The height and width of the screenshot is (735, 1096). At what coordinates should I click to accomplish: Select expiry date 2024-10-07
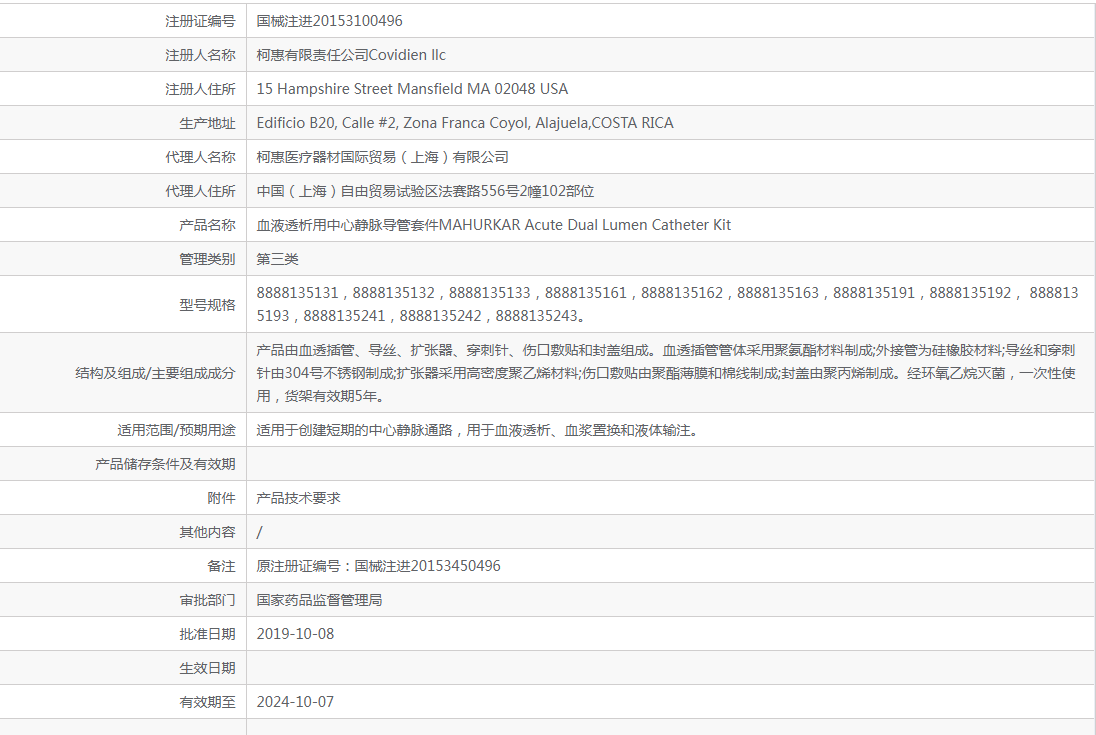click(295, 702)
